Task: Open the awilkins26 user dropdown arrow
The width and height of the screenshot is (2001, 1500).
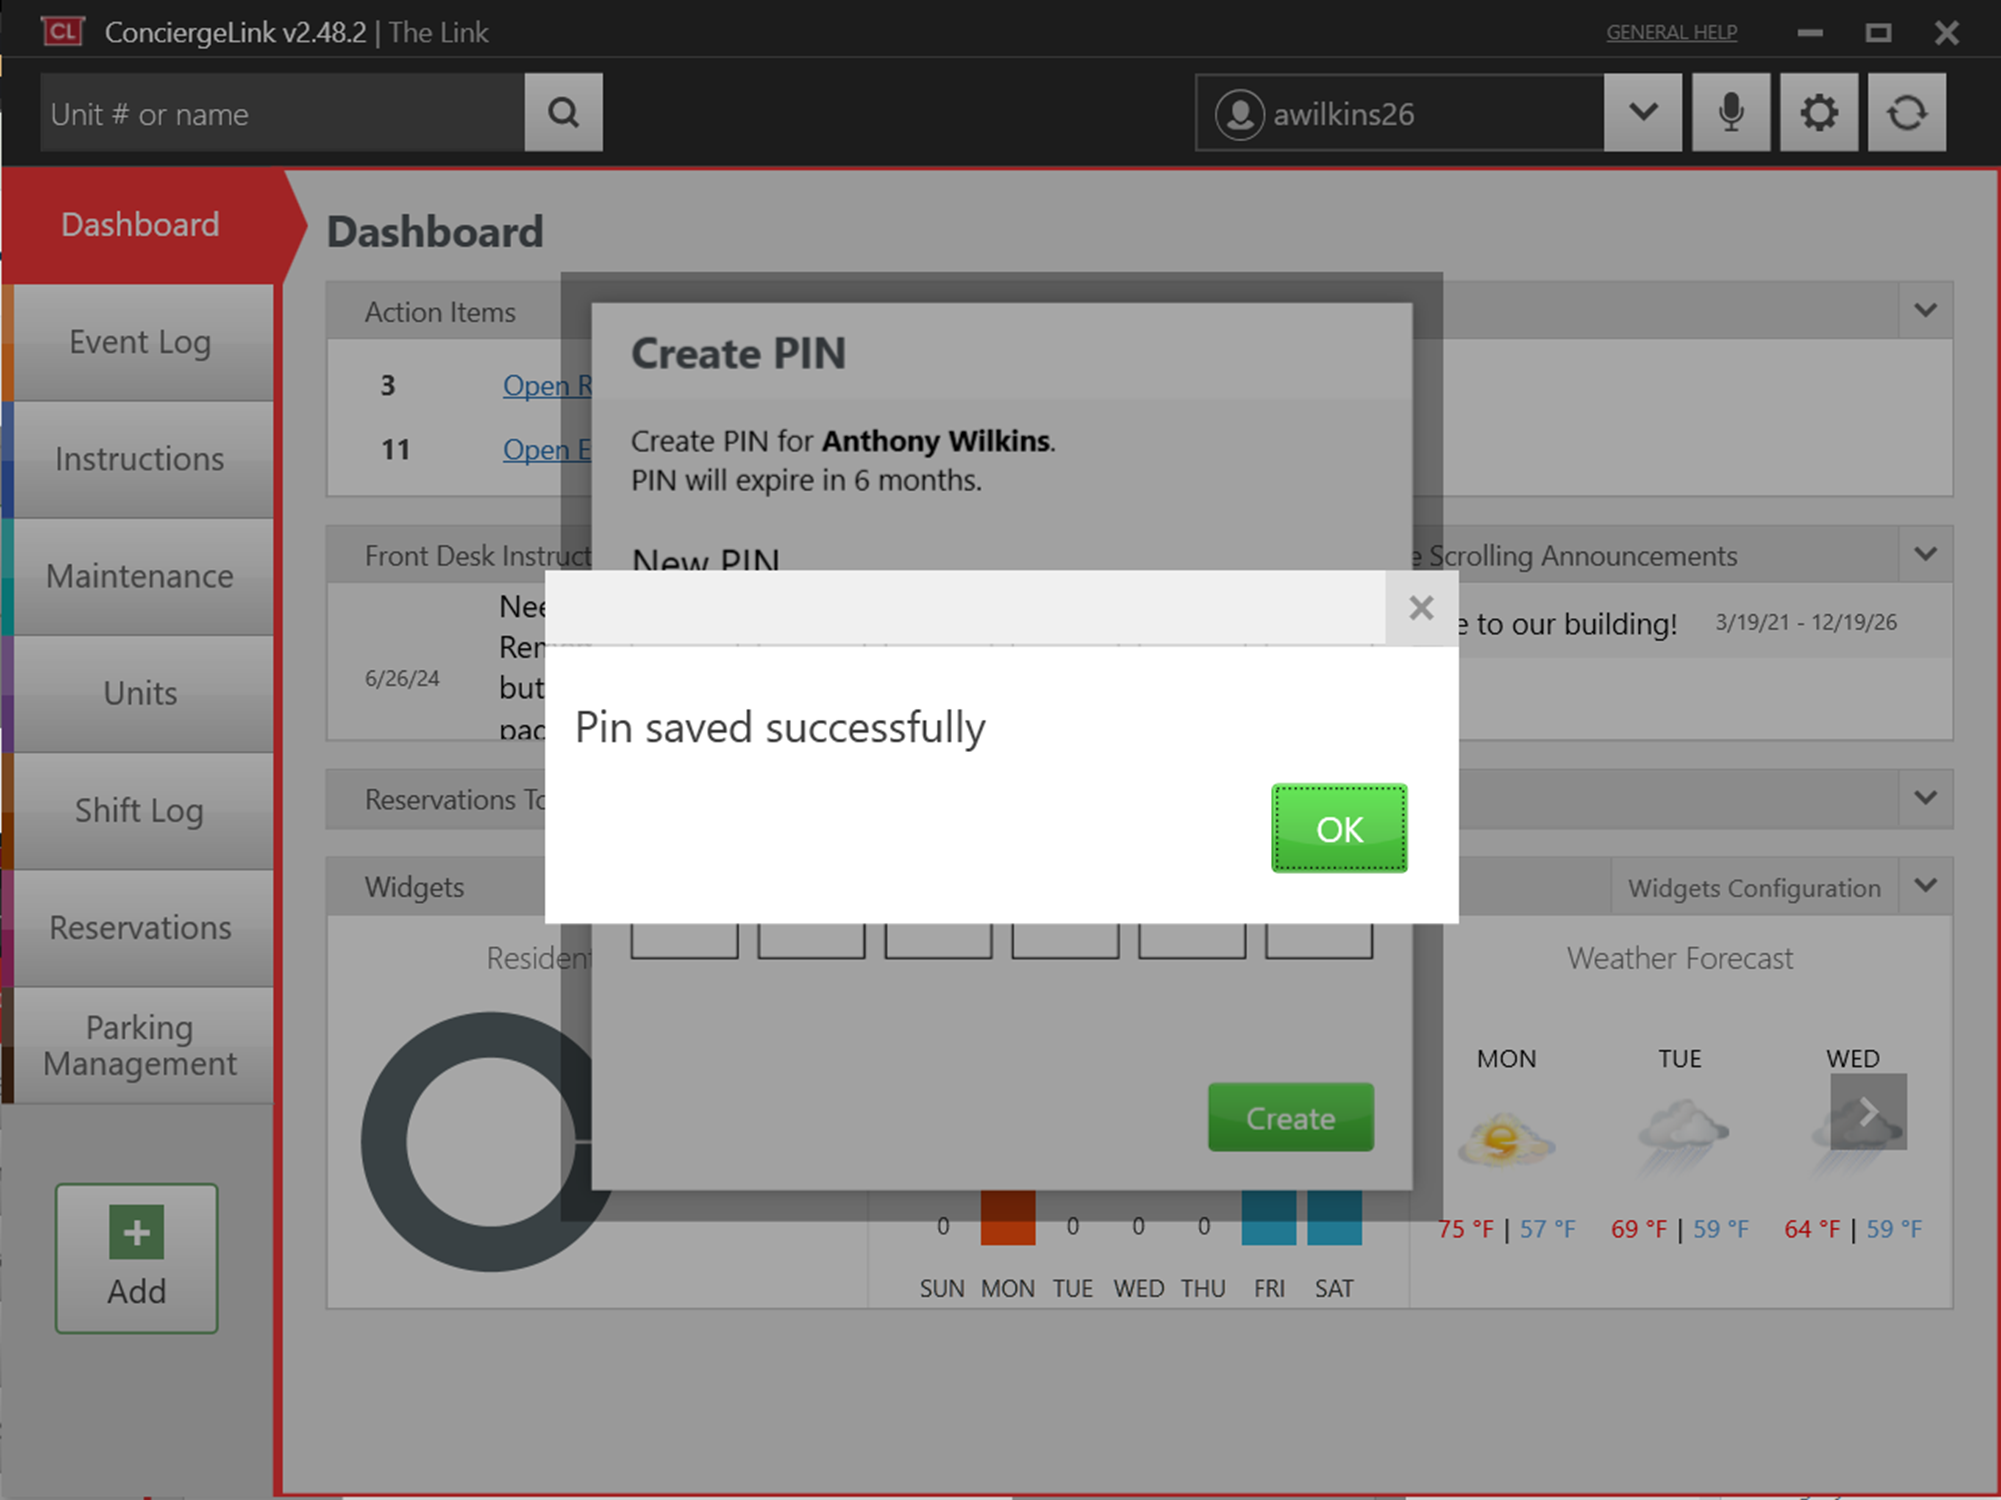Action: click(1642, 112)
